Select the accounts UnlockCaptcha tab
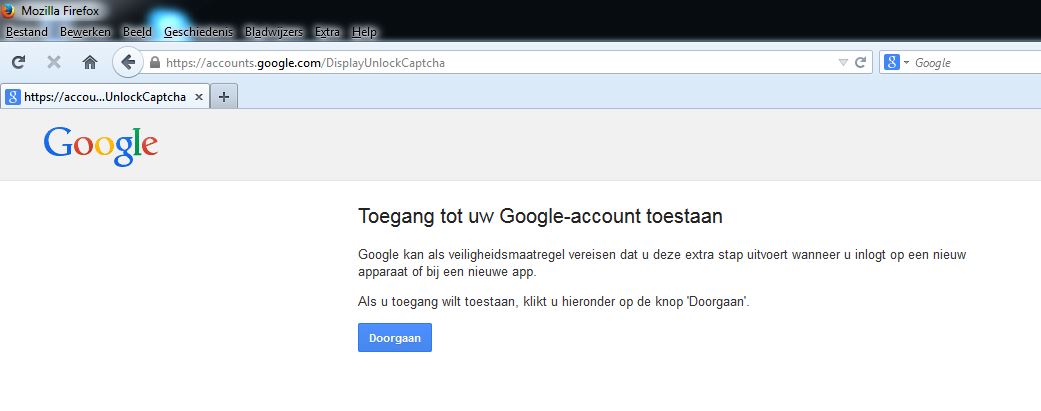Image resolution: width=1041 pixels, height=411 pixels. [105, 97]
